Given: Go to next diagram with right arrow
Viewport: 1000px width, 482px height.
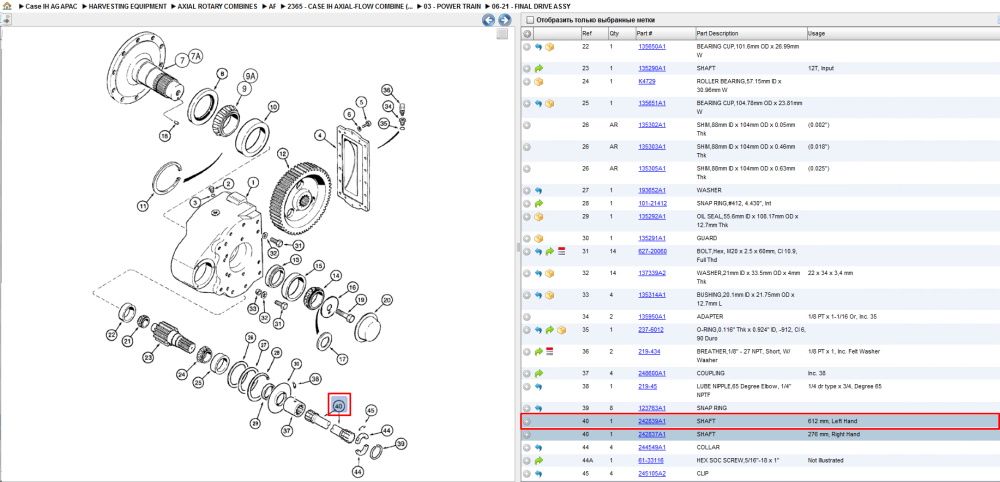Looking at the screenshot, I should coord(504,20).
